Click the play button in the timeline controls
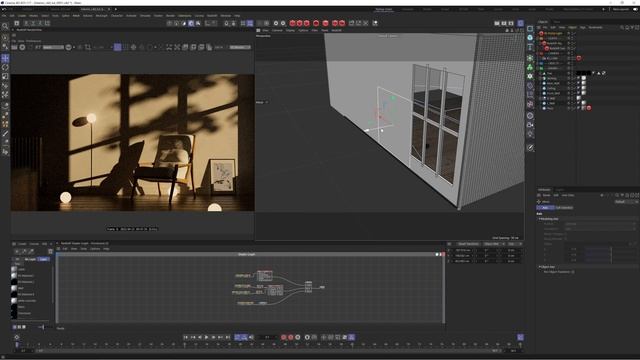640x360 pixels. 207,337
